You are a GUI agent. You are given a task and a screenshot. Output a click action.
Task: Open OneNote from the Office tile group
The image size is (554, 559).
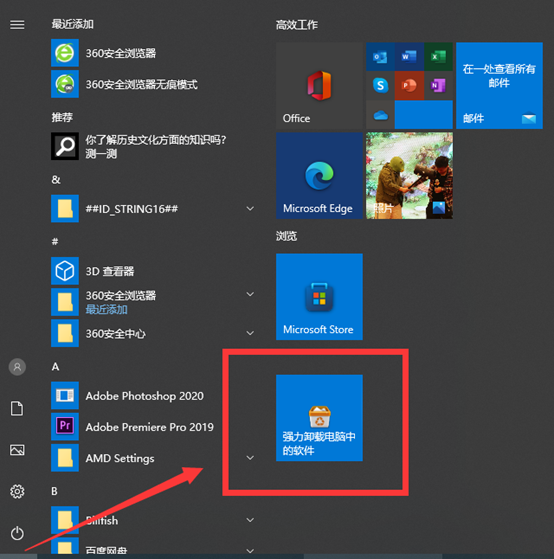pyautogui.click(x=438, y=86)
